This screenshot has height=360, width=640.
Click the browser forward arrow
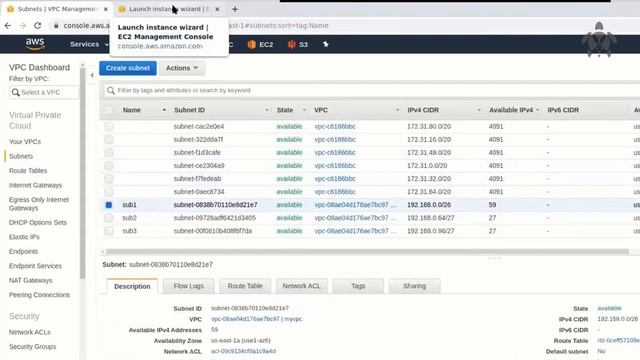22,25
